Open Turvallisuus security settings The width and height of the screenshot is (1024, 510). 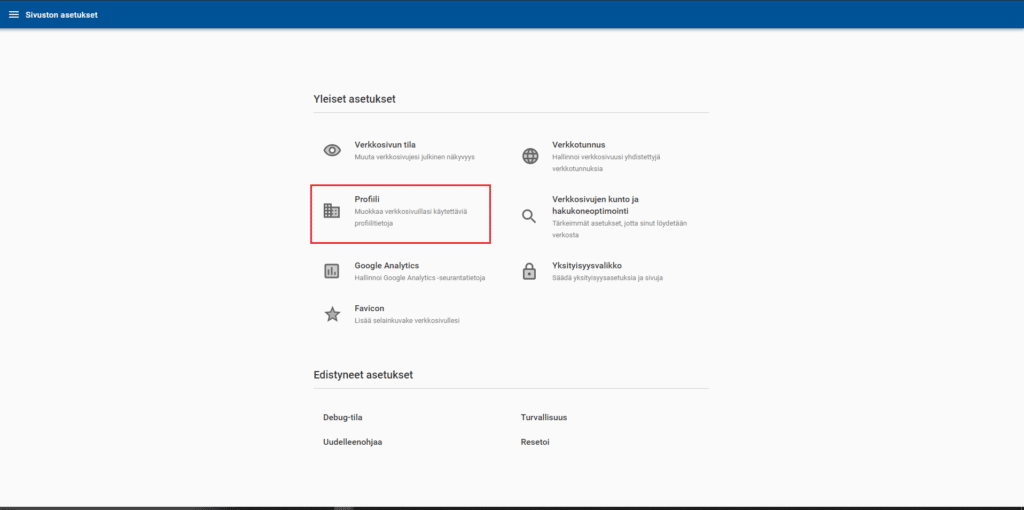pos(544,417)
